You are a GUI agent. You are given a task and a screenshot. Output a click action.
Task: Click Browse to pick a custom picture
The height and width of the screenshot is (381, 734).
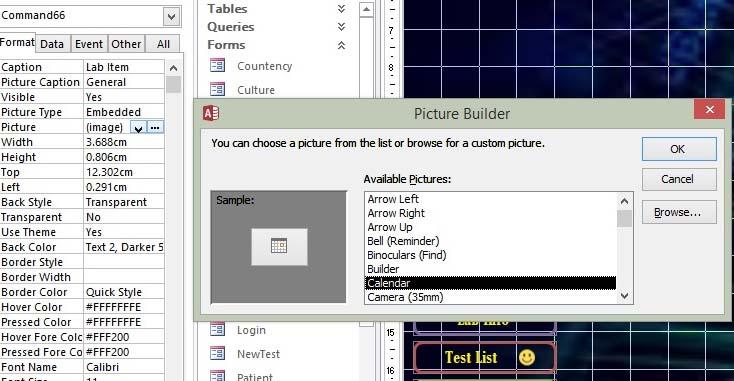click(679, 212)
